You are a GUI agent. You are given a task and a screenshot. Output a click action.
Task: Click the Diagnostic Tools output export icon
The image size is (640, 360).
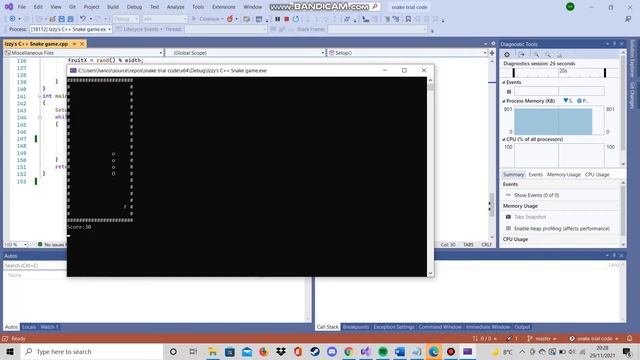(x=521, y=54)
